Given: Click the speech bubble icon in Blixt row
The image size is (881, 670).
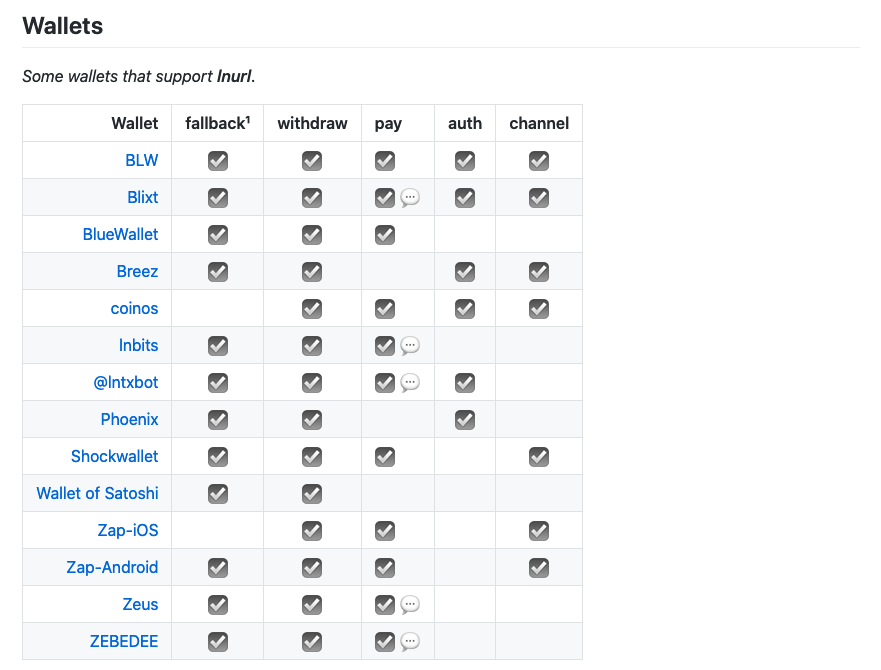Looking at the screenshot, I should 410,198.
